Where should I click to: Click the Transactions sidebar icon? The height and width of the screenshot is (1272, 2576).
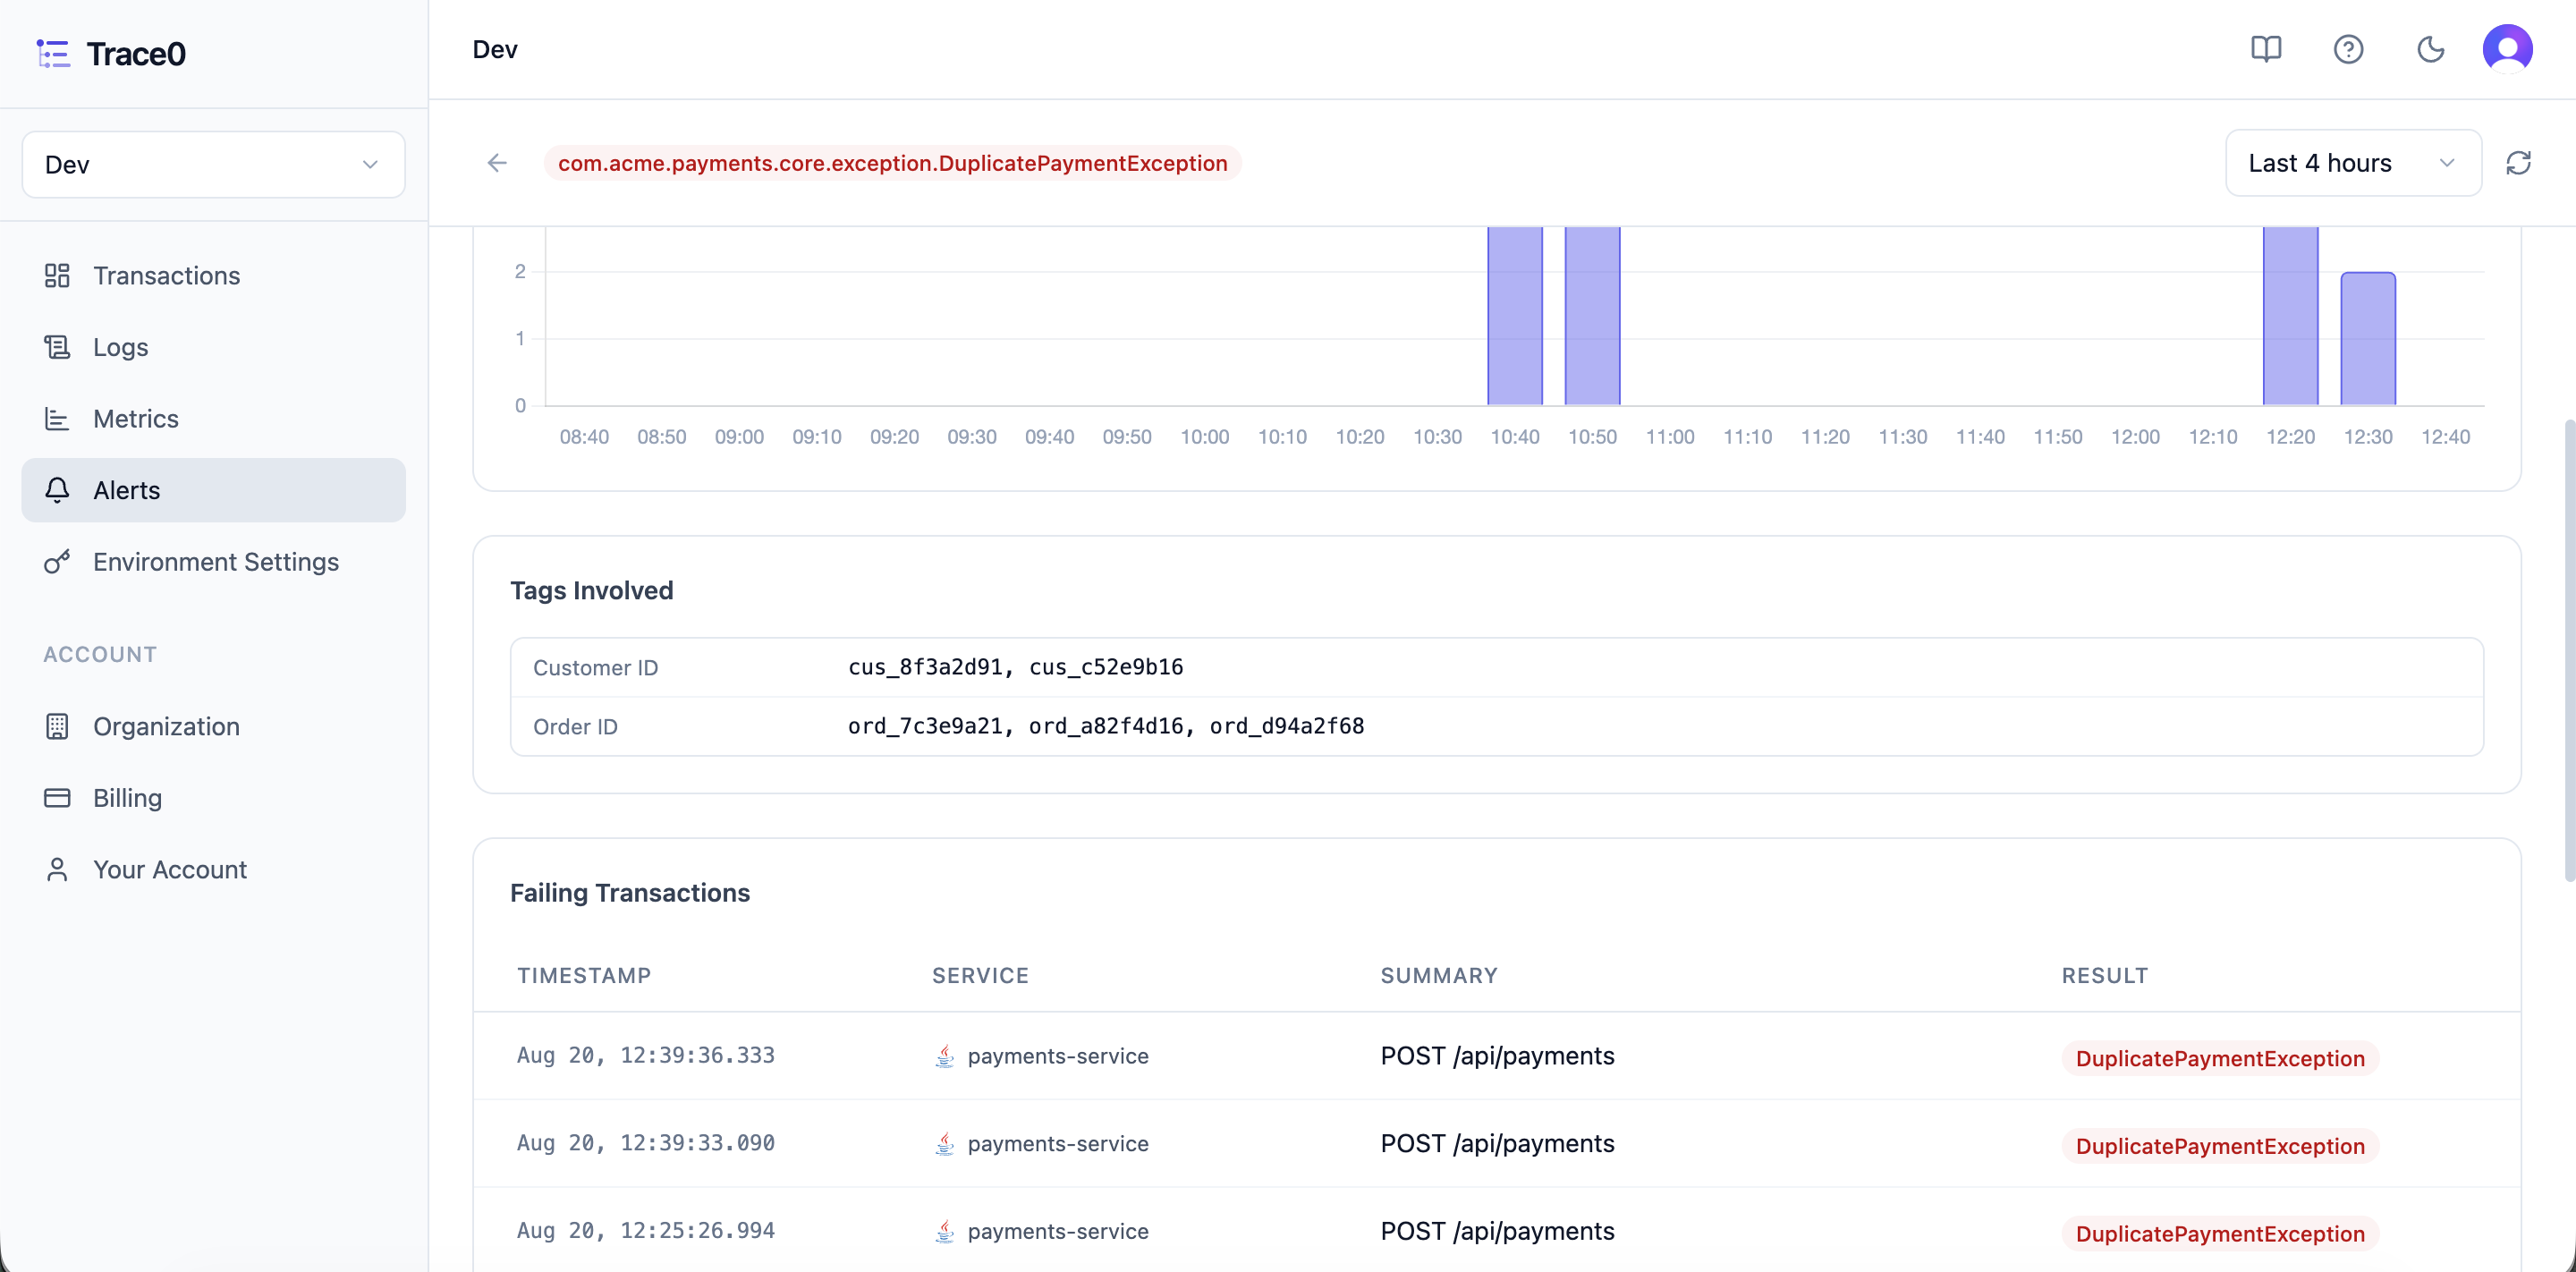click(x=57, y=275)
